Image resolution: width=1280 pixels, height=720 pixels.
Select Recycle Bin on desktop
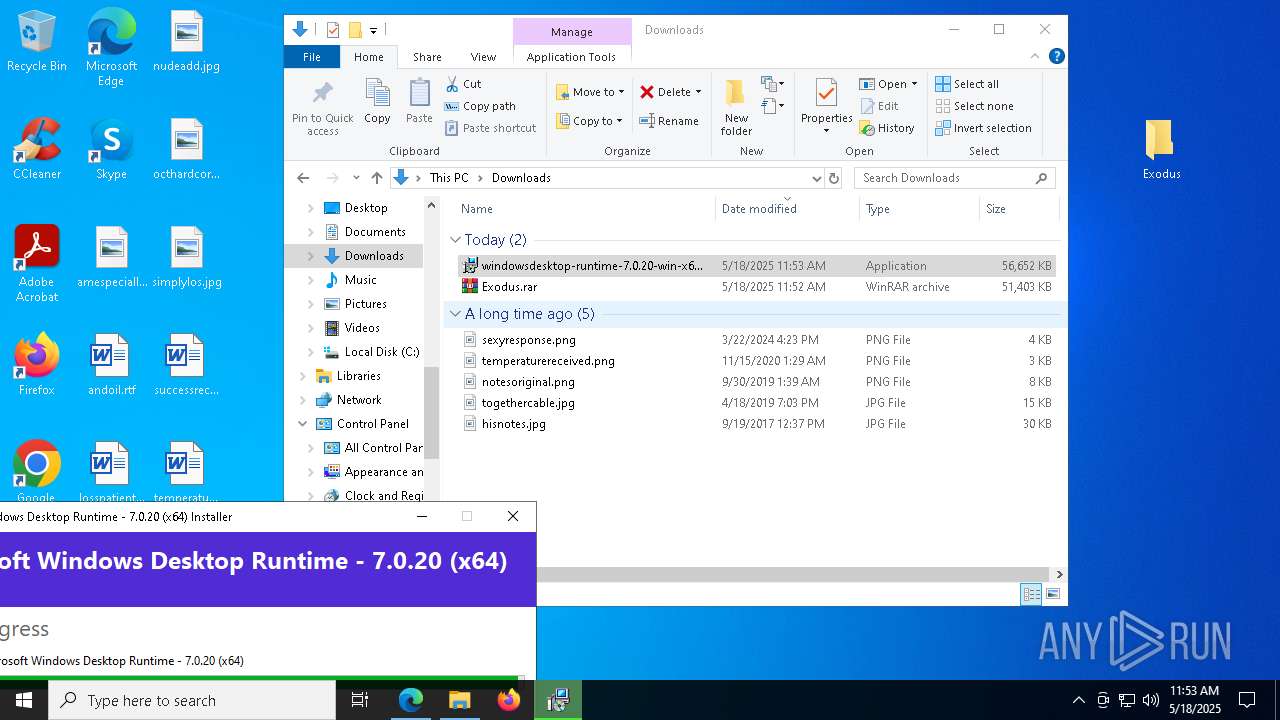tap(37, 42)
